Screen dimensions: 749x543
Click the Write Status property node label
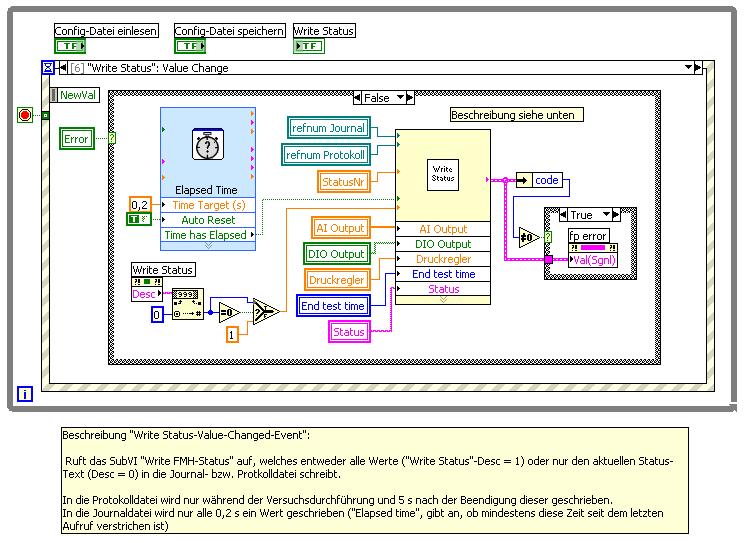tap(163, 270)
